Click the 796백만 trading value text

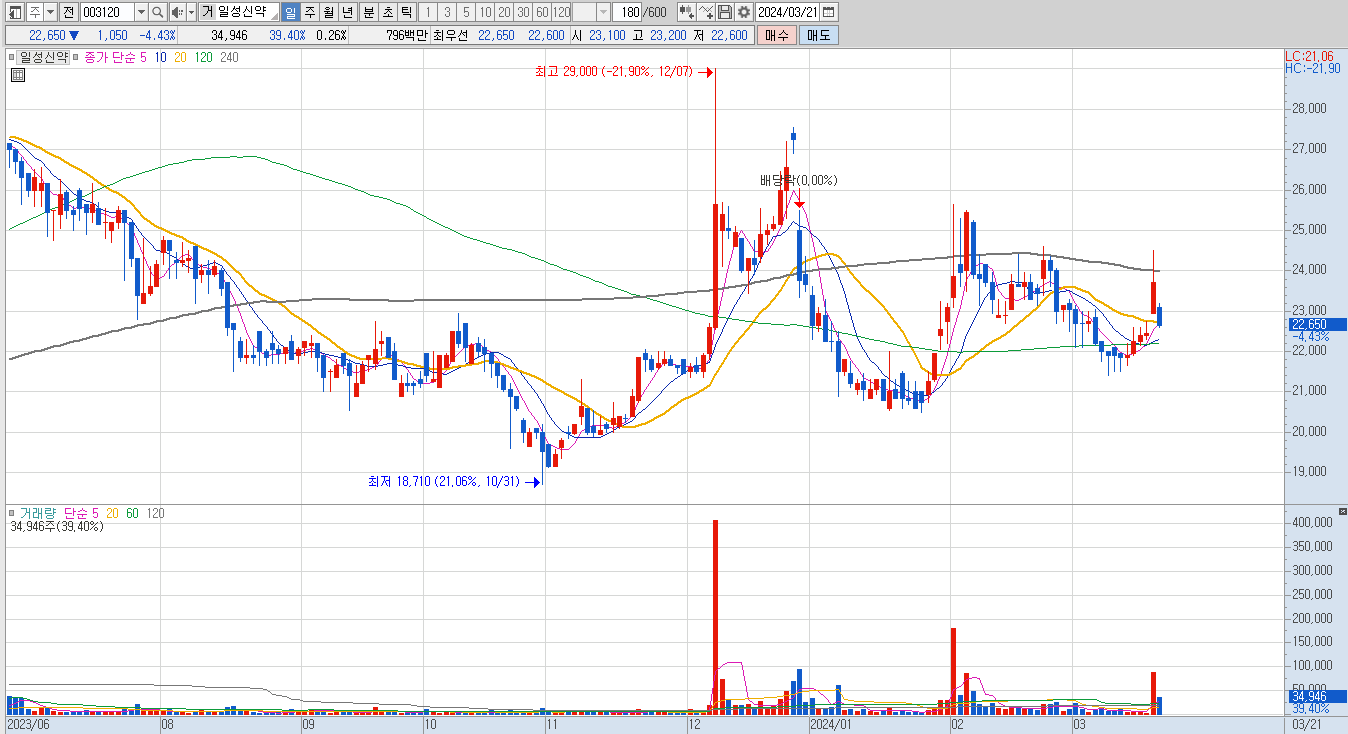tap(407, 35)
